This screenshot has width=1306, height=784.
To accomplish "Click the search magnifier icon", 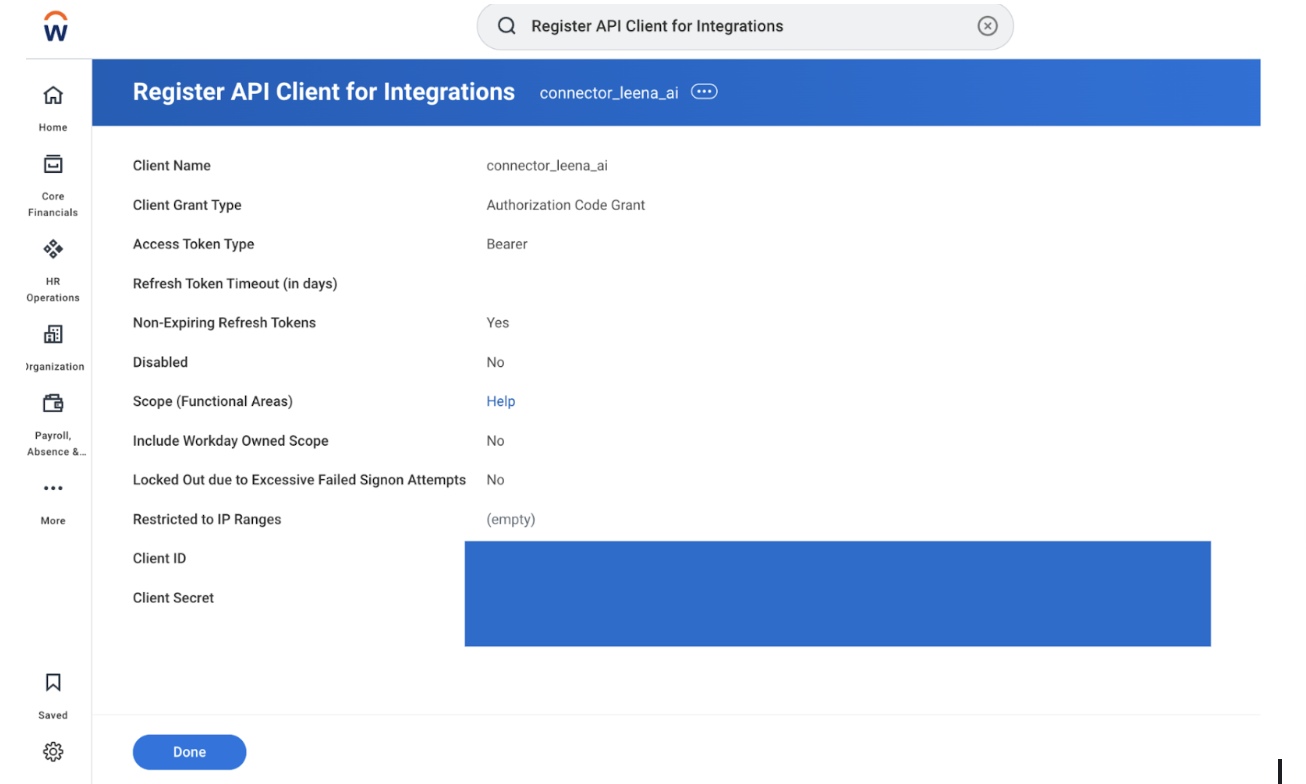I will click(507, 26).
